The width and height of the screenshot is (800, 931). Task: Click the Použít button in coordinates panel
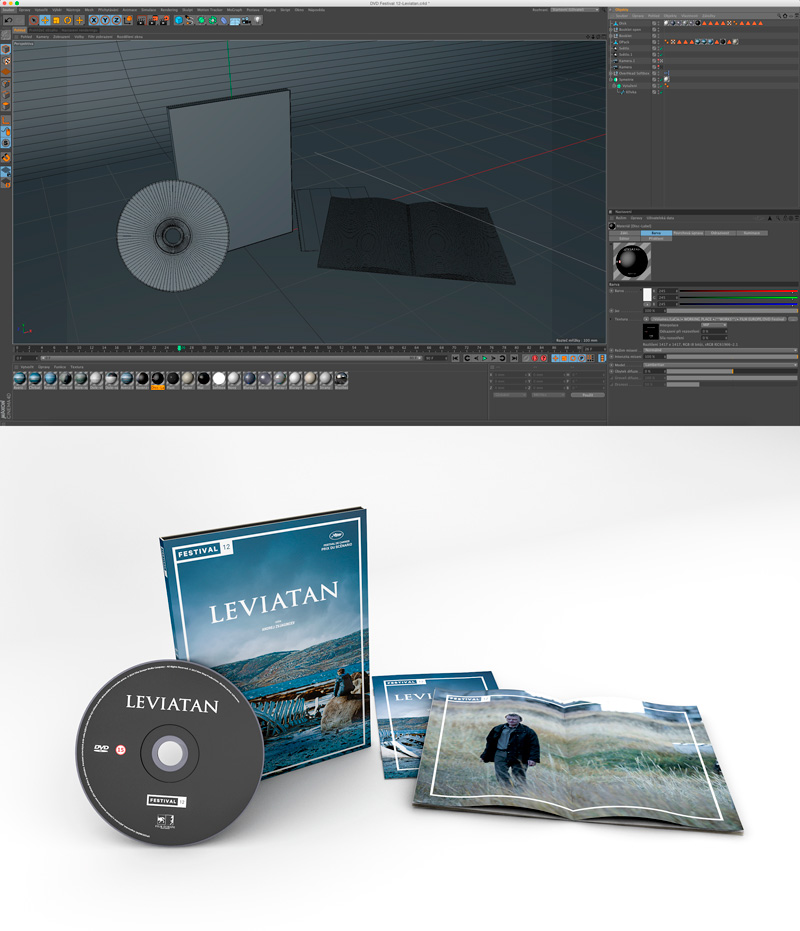coord(587,395)
